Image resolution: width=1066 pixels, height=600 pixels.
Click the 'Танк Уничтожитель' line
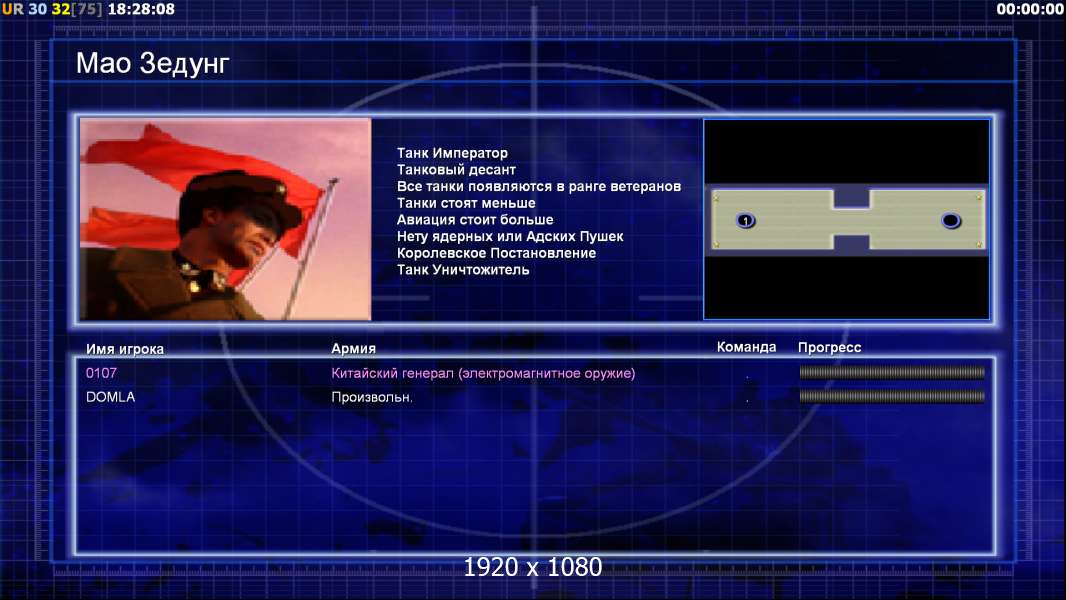pyautogui.click(x=463, y=270)
